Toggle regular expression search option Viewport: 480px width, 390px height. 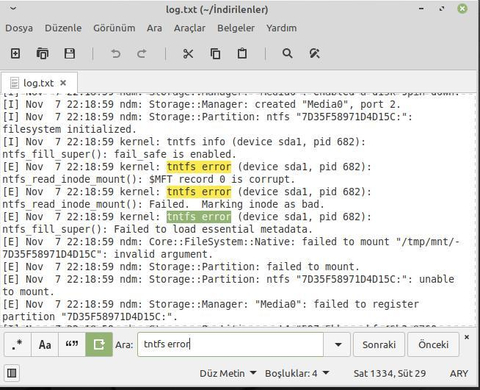(x=17, y=344)
